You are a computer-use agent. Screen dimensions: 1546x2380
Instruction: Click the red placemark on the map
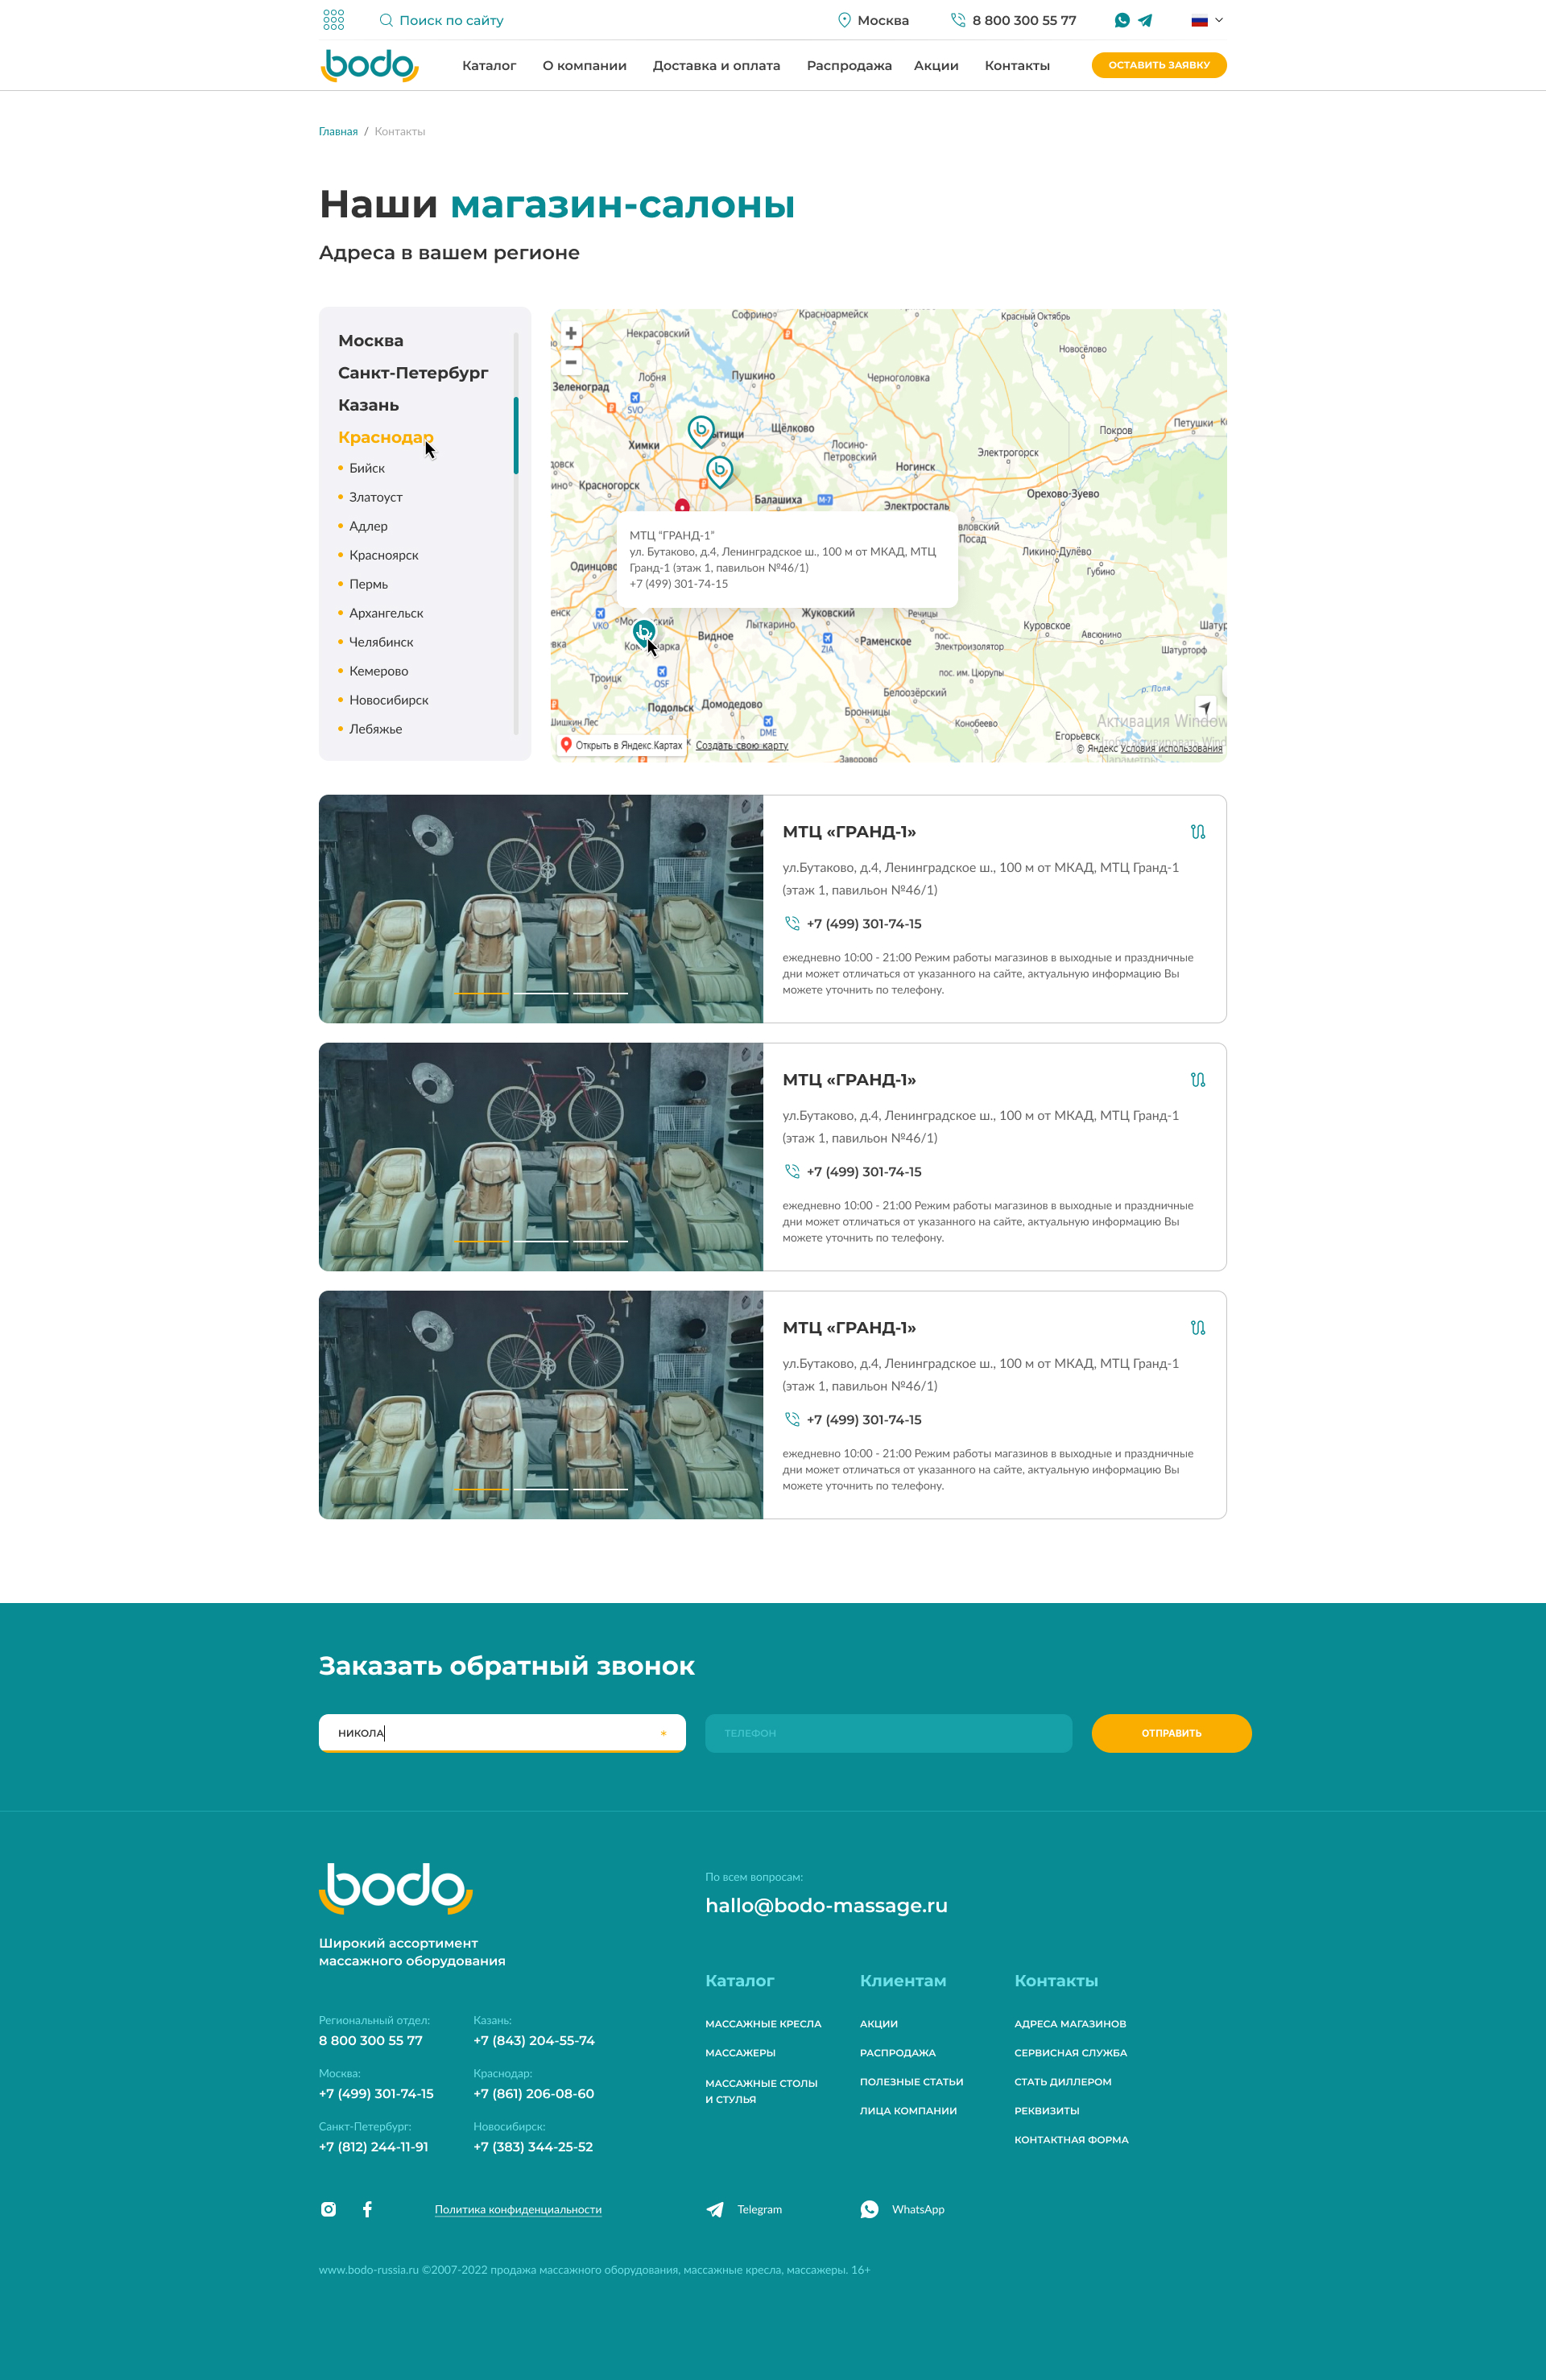(682, 505)
